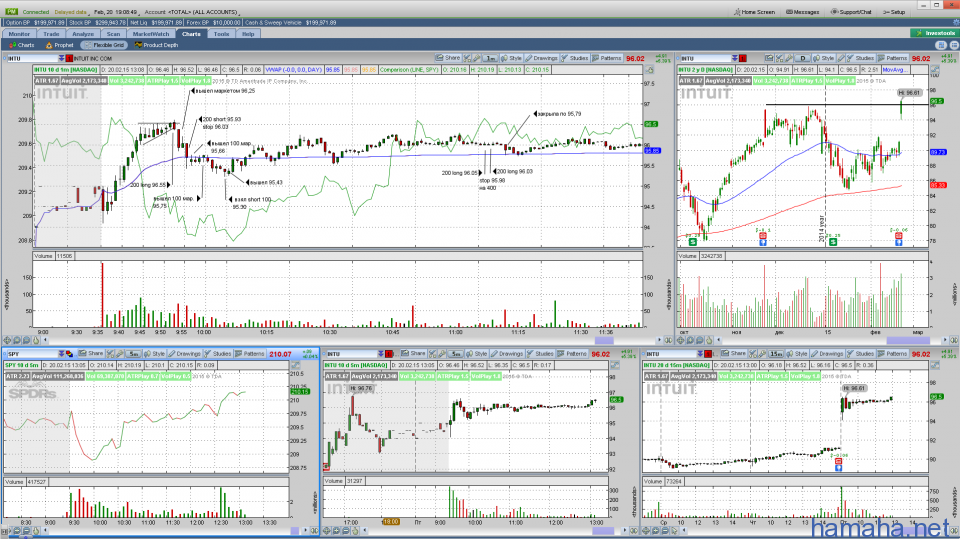Open Style in the INTU 15m chart

pos(797,353)
